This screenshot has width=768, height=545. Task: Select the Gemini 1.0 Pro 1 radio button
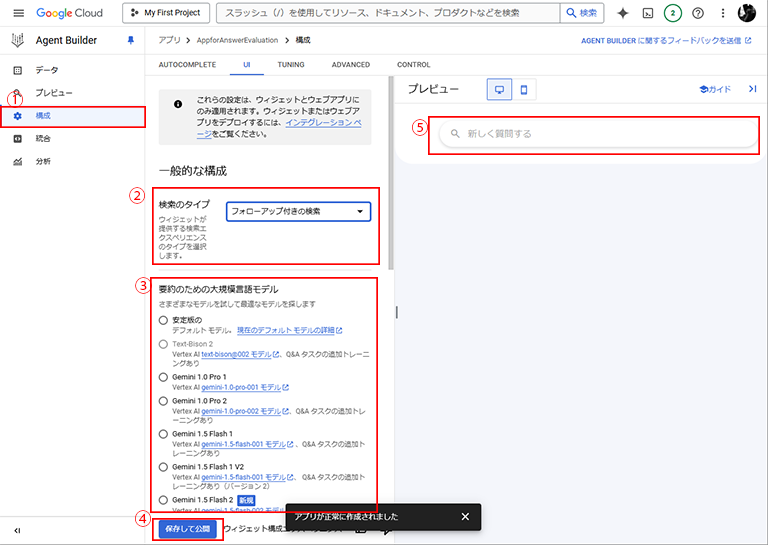[x=163, y=377]
